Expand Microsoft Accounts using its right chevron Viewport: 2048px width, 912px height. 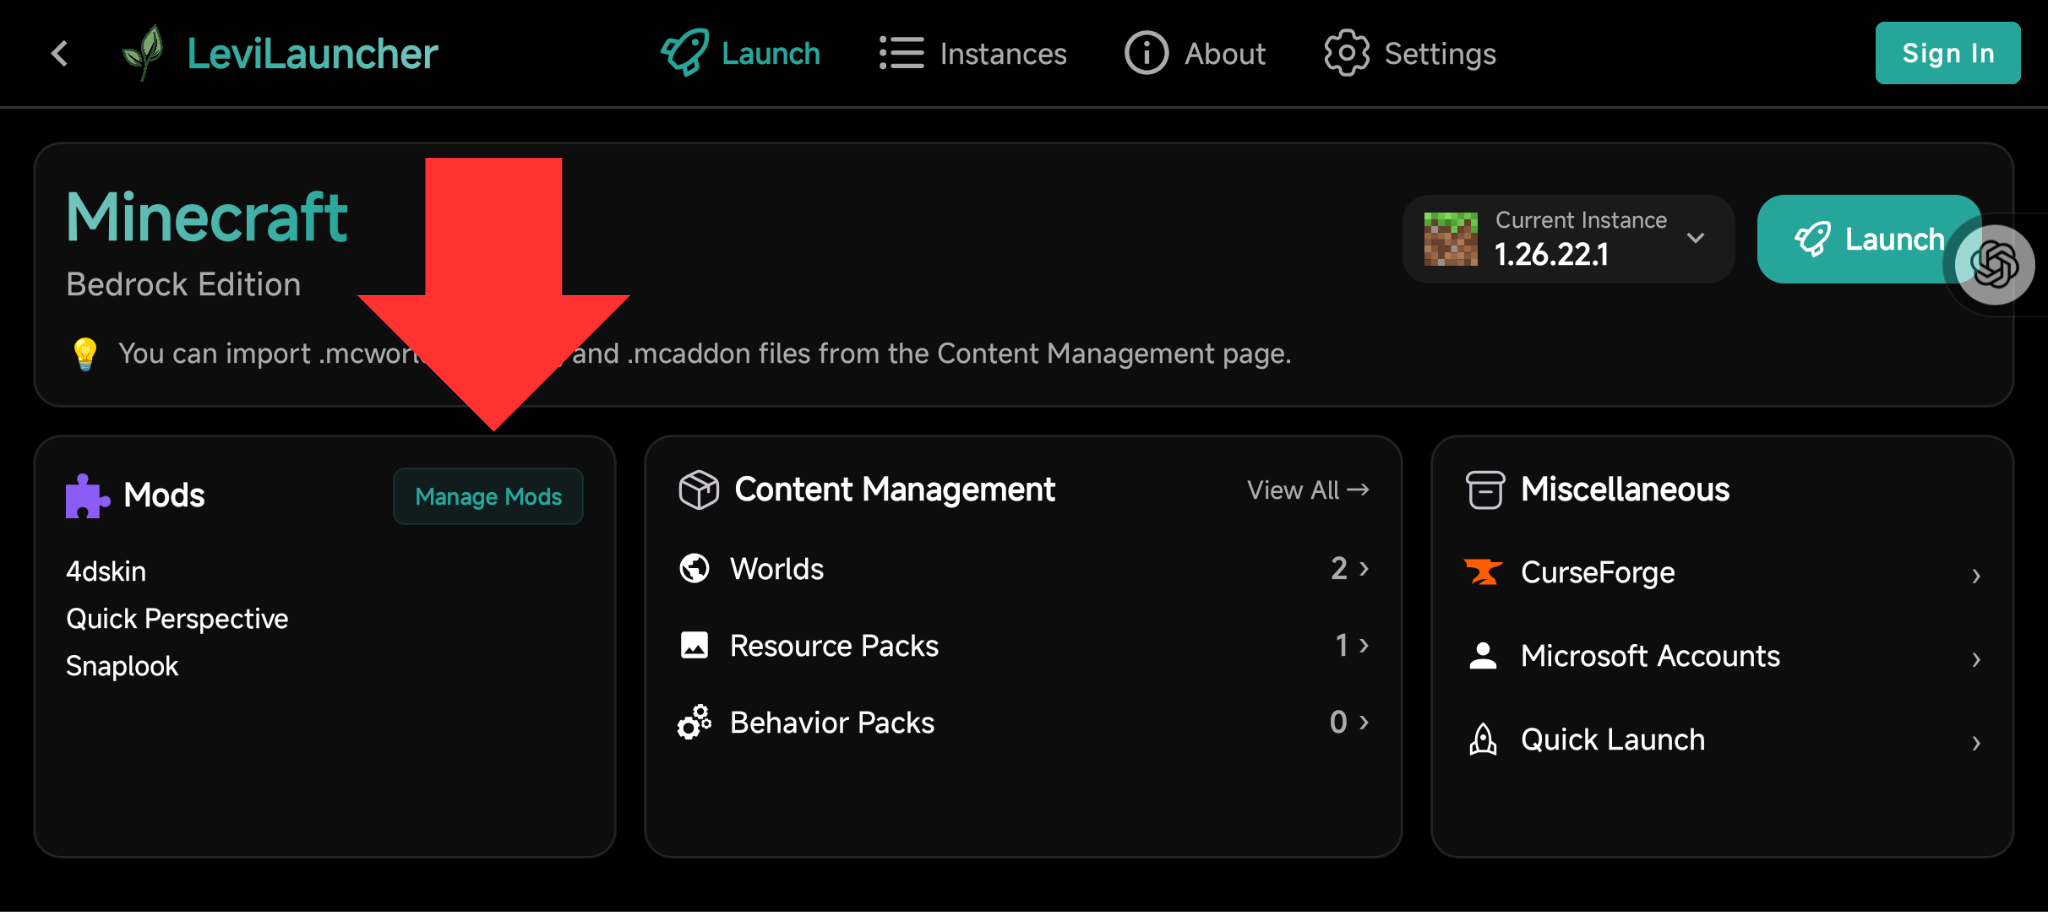[x=1976, y=659]
